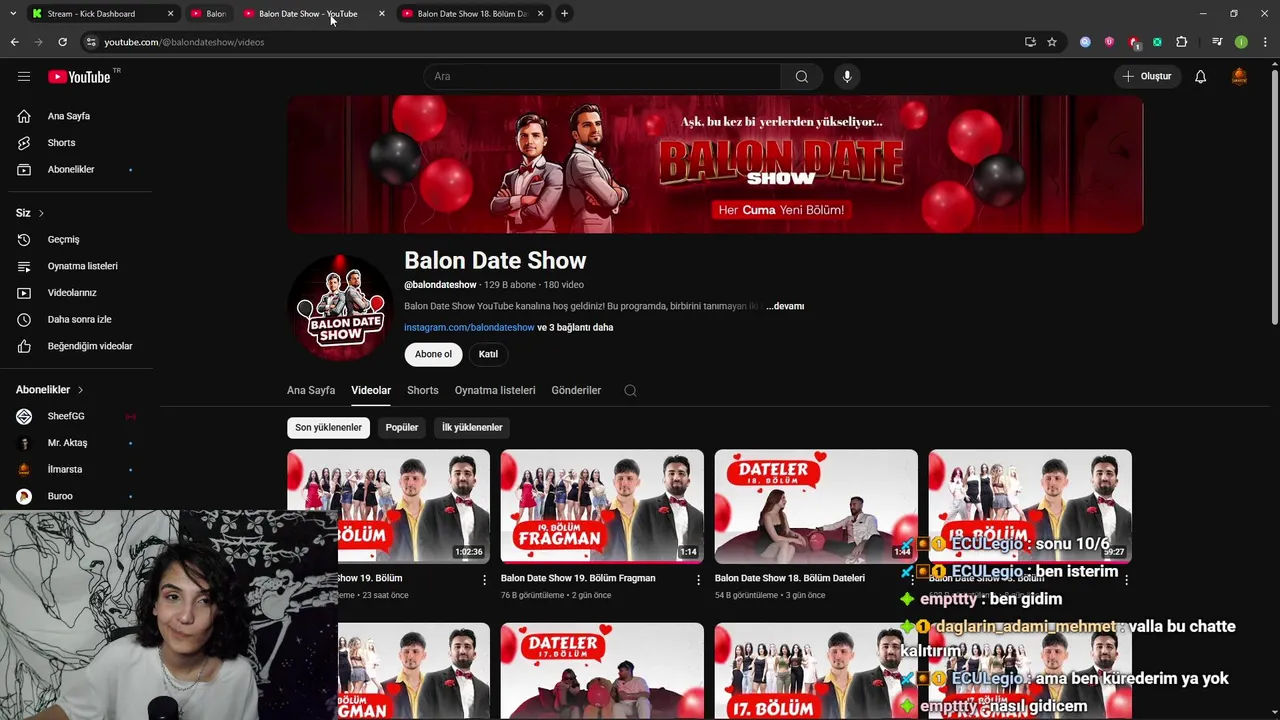Image resolution: width=1280 pixels, height=720 pixels.
Task: Open instagram.com/balondateshow link
Action: tap(469, 327)
